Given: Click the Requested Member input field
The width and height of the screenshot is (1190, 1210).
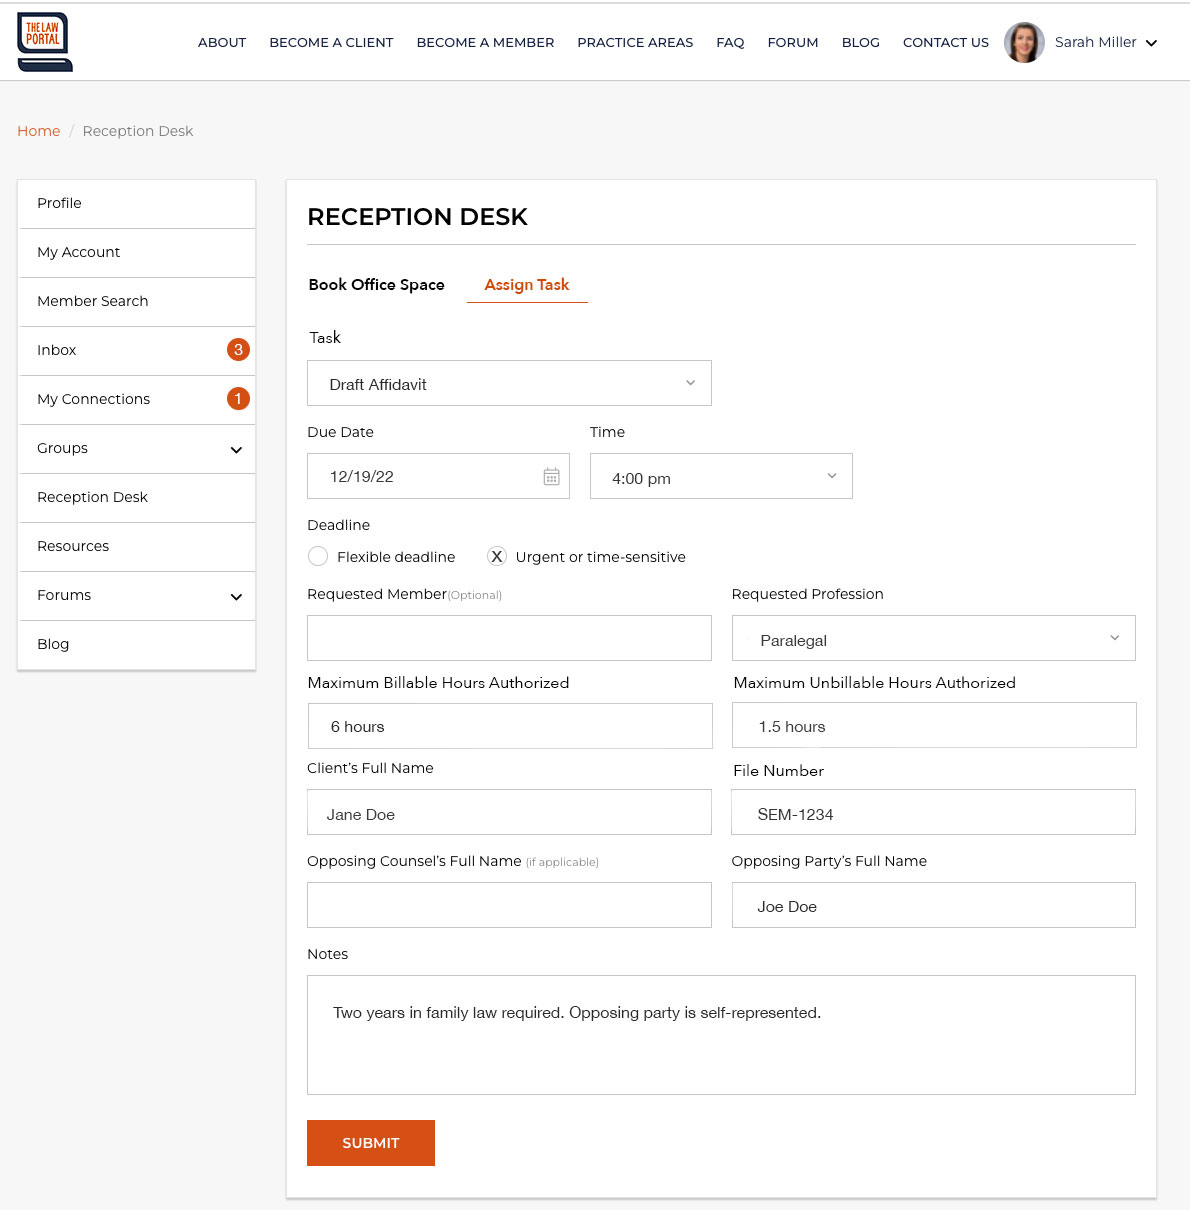Looking at the screenshot, I should [x=509, y=638].
